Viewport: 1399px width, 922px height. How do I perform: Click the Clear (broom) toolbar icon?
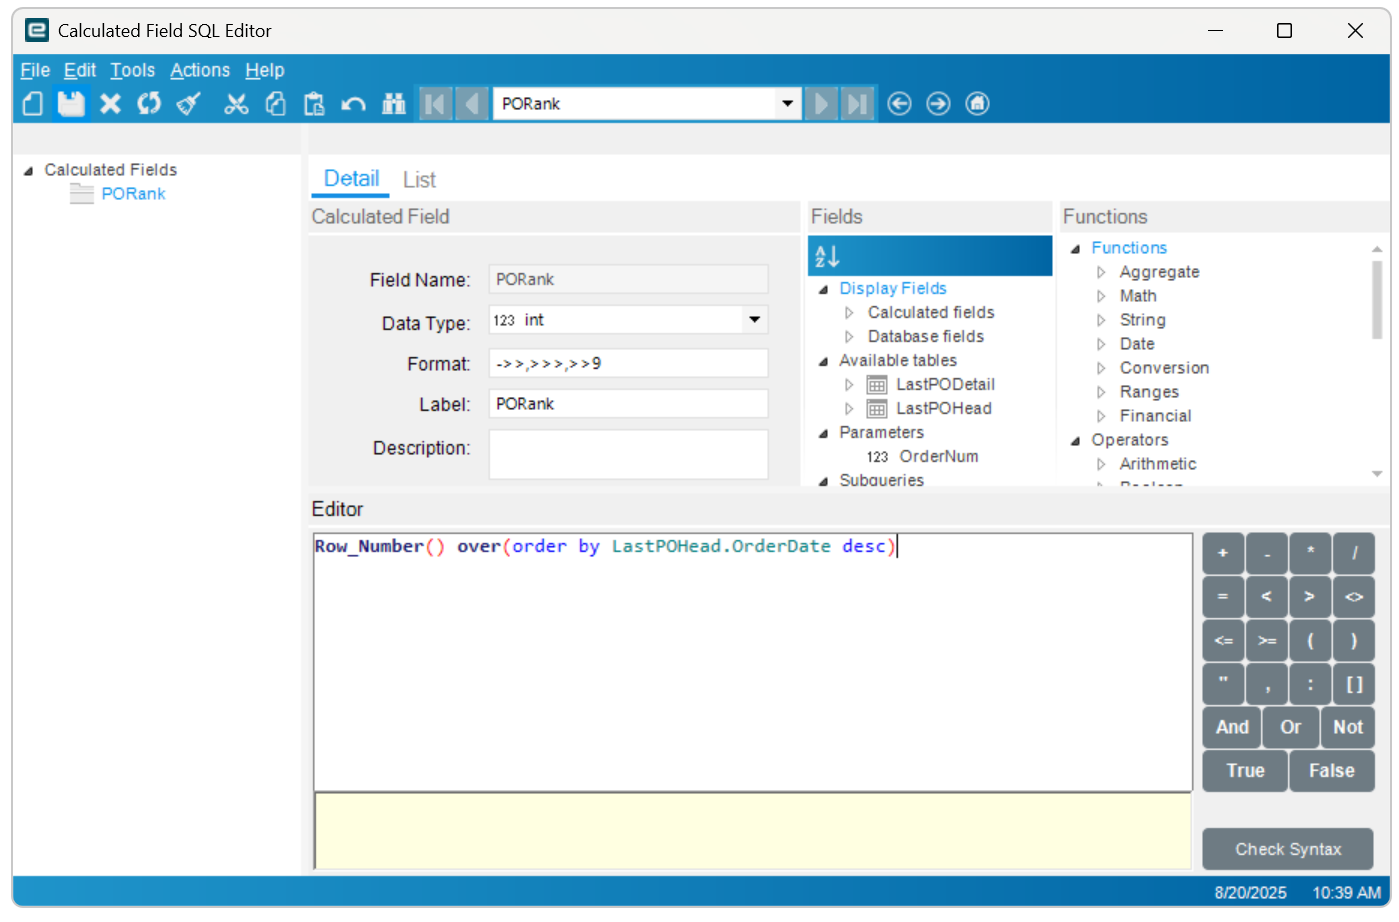[x=189, y=104]
